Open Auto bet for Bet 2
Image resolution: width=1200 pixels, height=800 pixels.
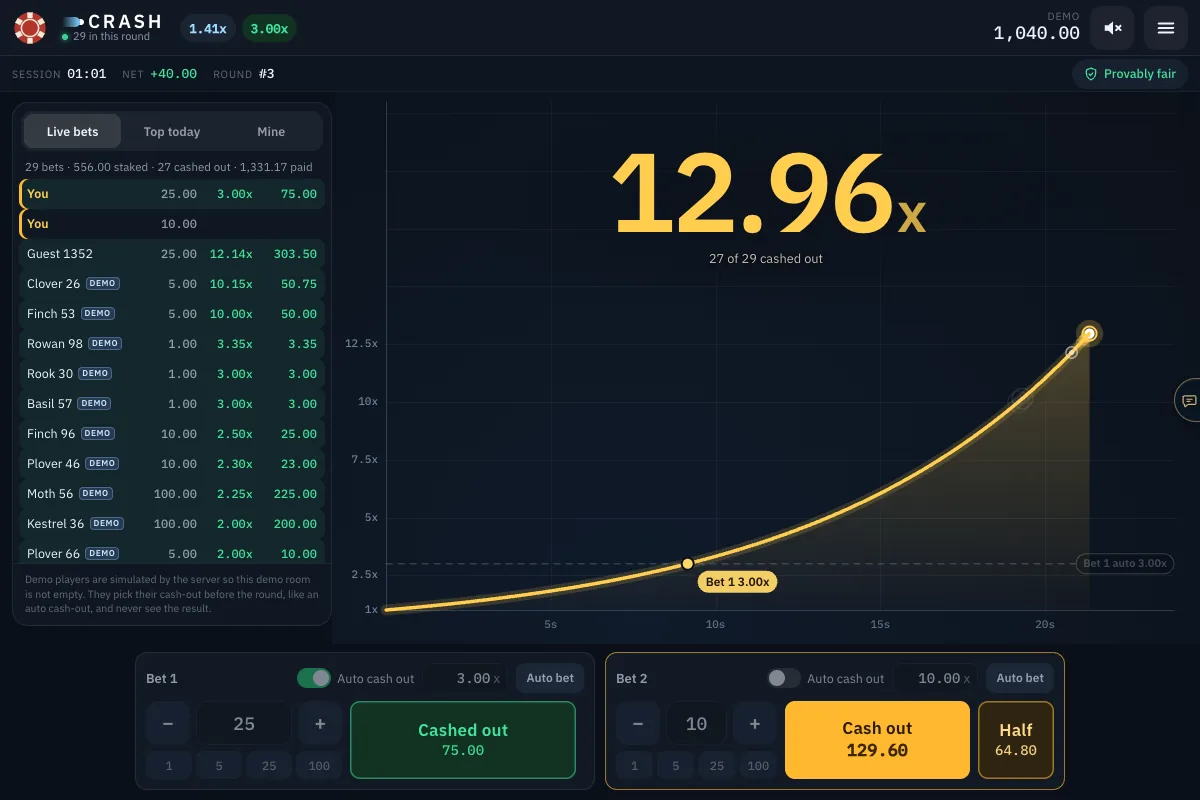tap(1020, 678)
